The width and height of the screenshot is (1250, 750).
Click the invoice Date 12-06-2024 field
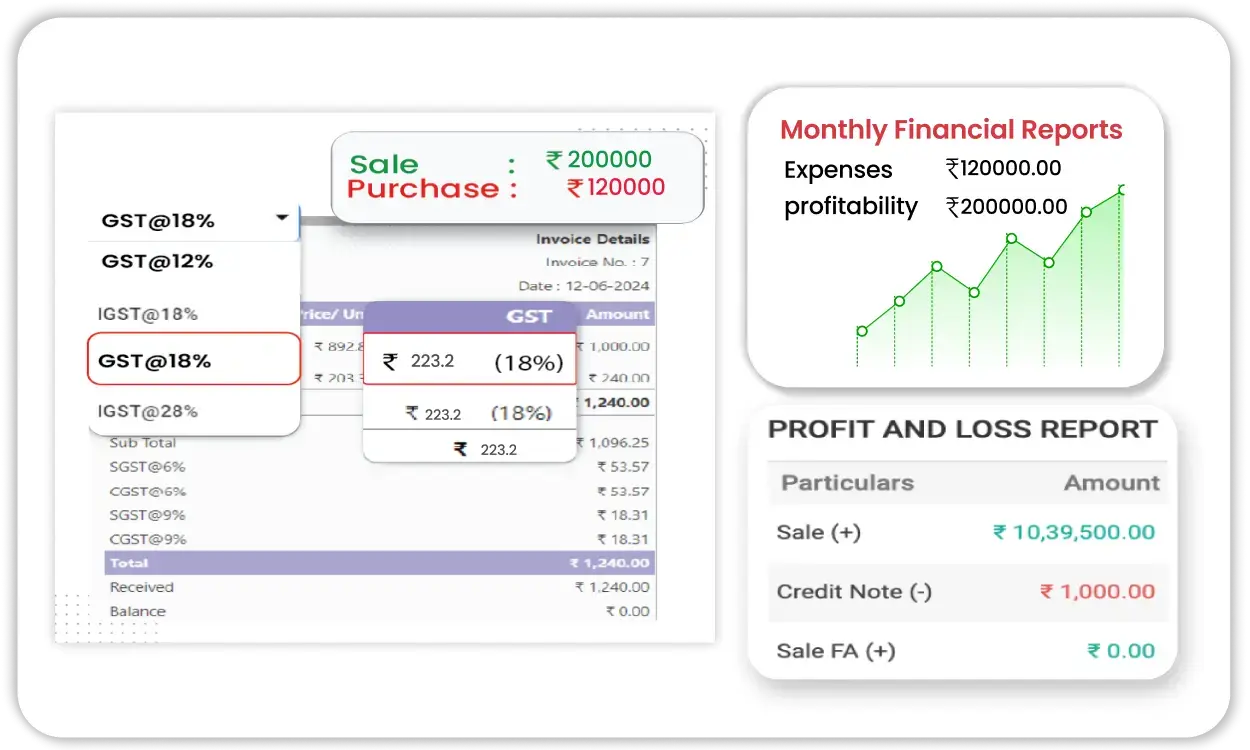coord(584,286)
